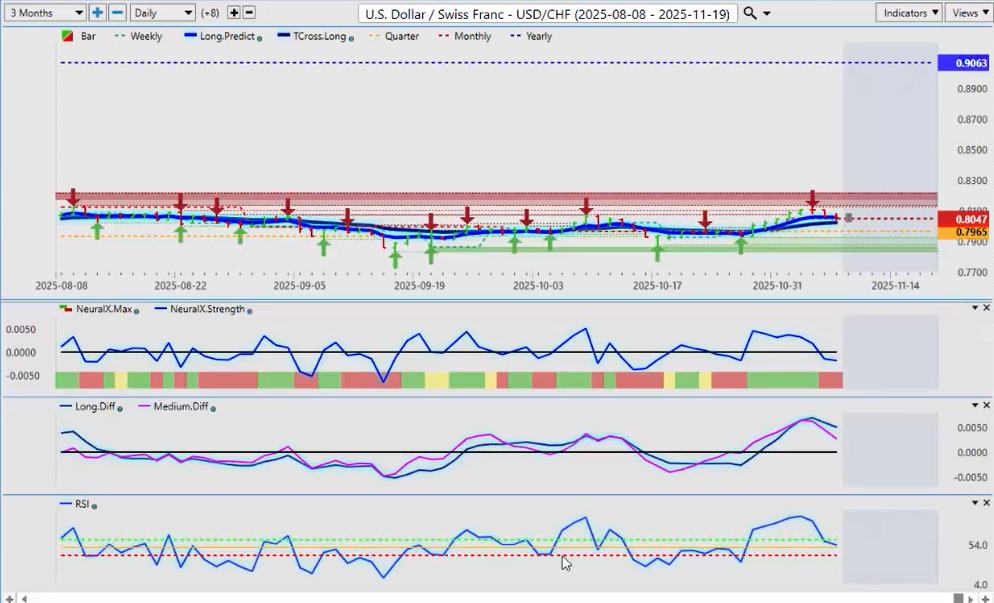The height and width of the screenshot is (603, 994).
Task: Click the blue minus time range button
Action: coord(117,13)
